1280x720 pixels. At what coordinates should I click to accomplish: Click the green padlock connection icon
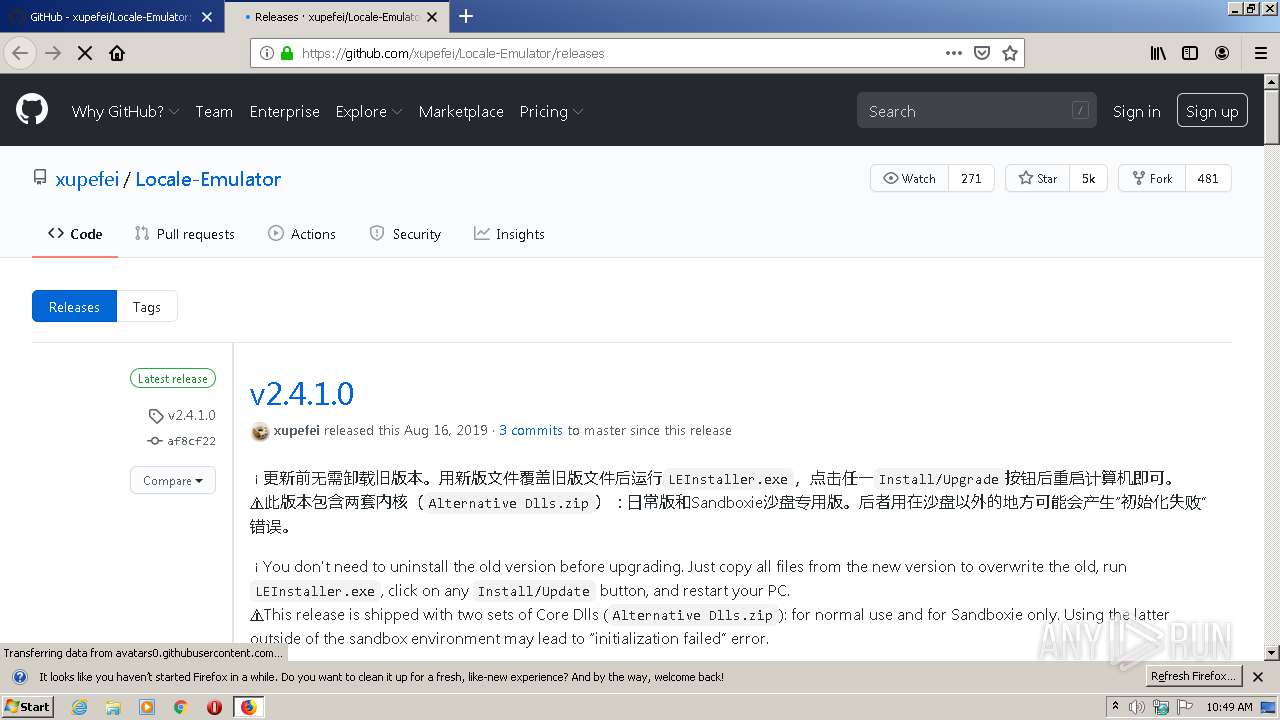tap(287, 53)
